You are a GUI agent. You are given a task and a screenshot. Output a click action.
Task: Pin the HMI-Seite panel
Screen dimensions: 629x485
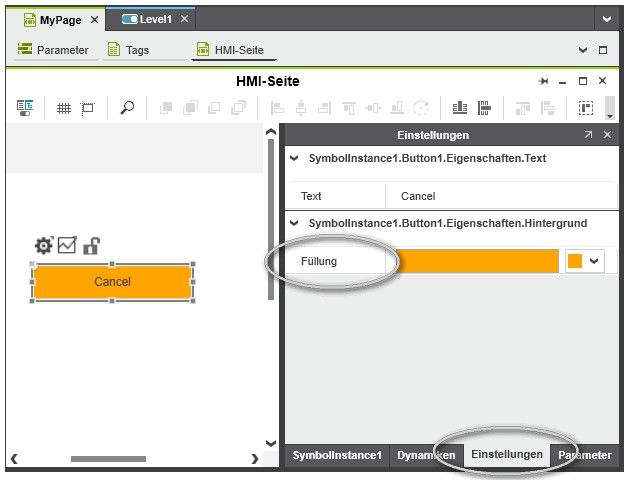(x=543, y=81)
